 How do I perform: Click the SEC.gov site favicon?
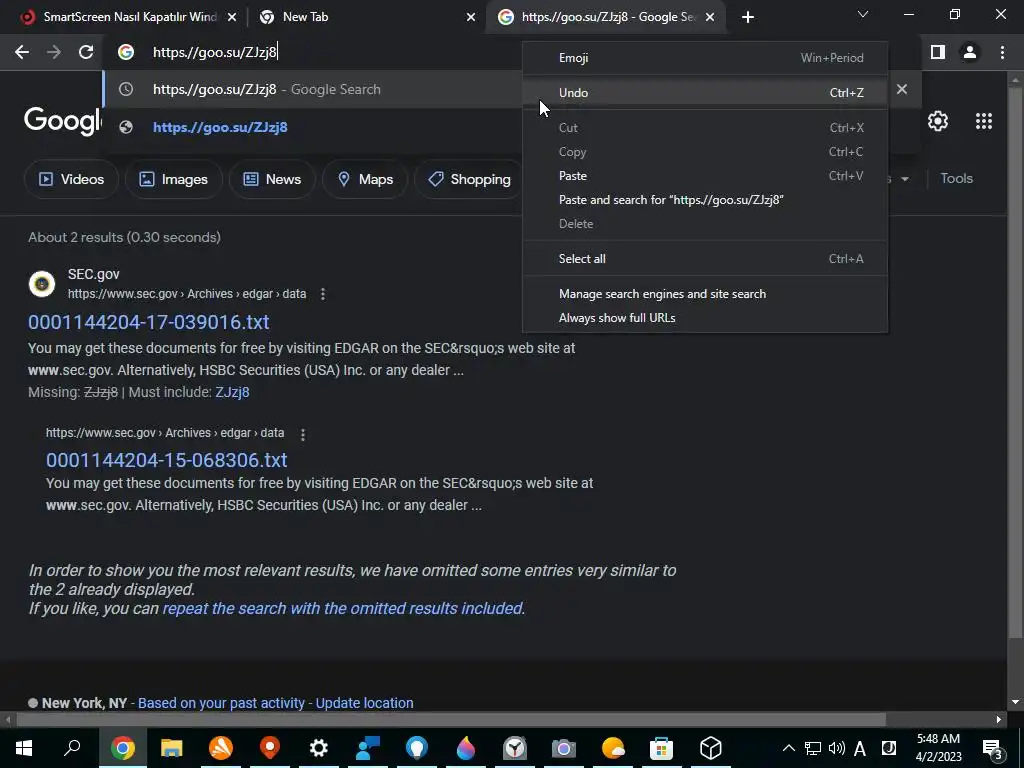coord(42,284)
